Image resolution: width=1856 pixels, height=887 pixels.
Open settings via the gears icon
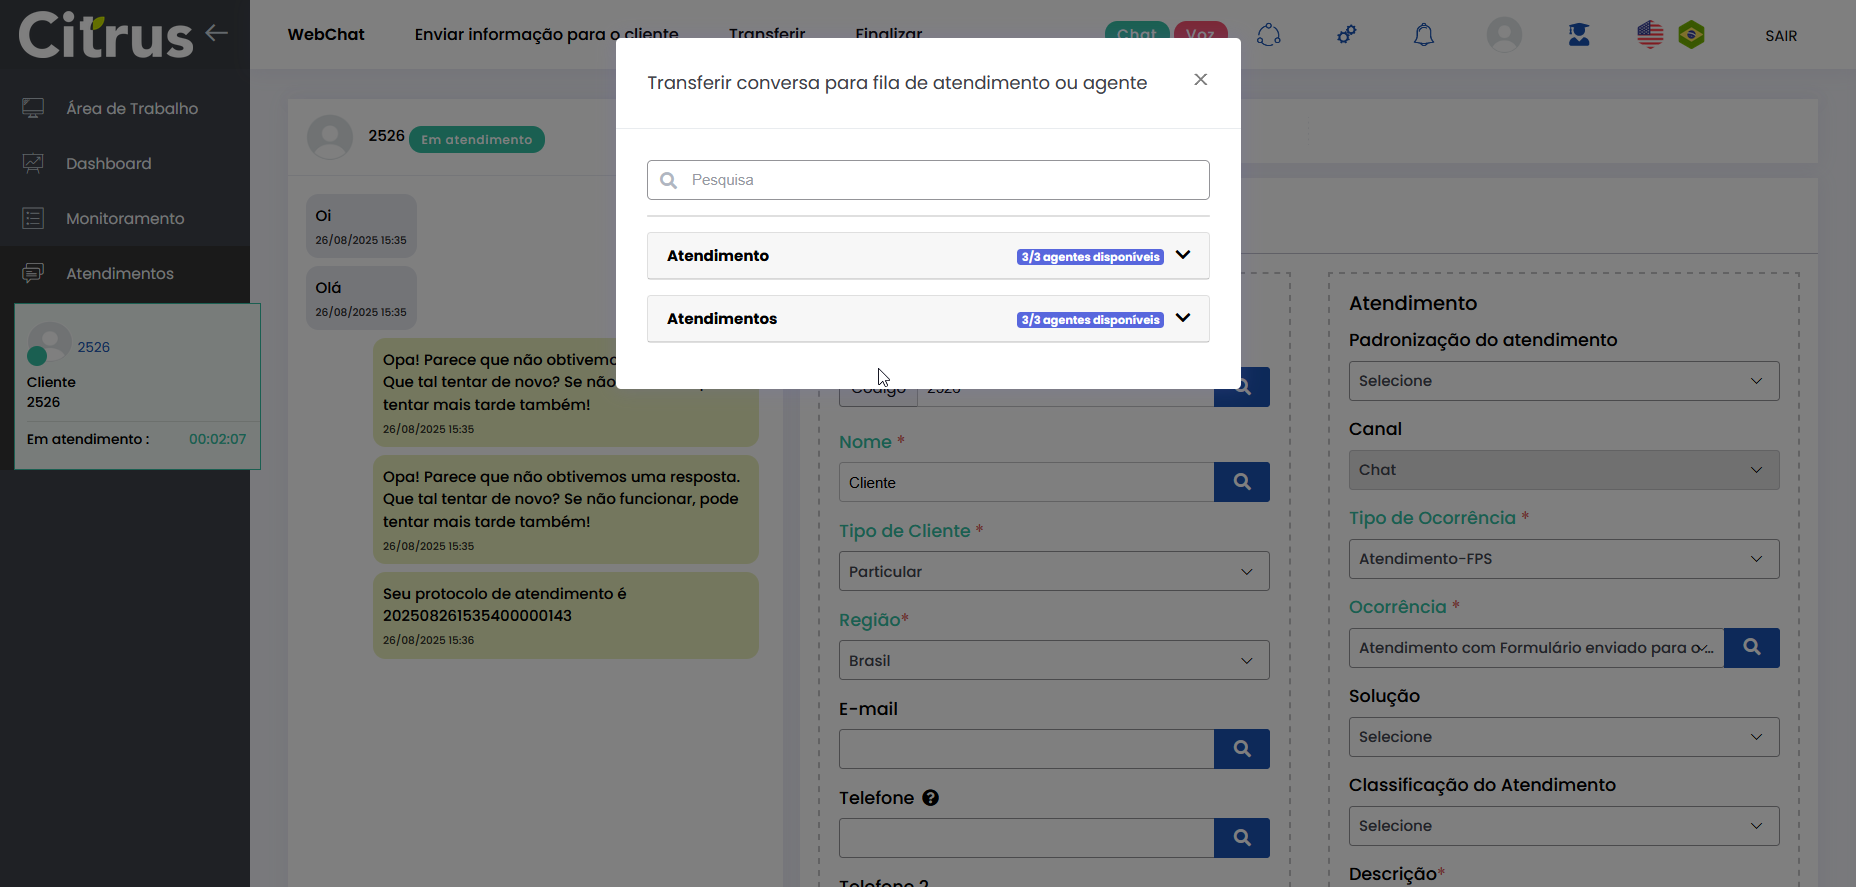coord(1347,35)
